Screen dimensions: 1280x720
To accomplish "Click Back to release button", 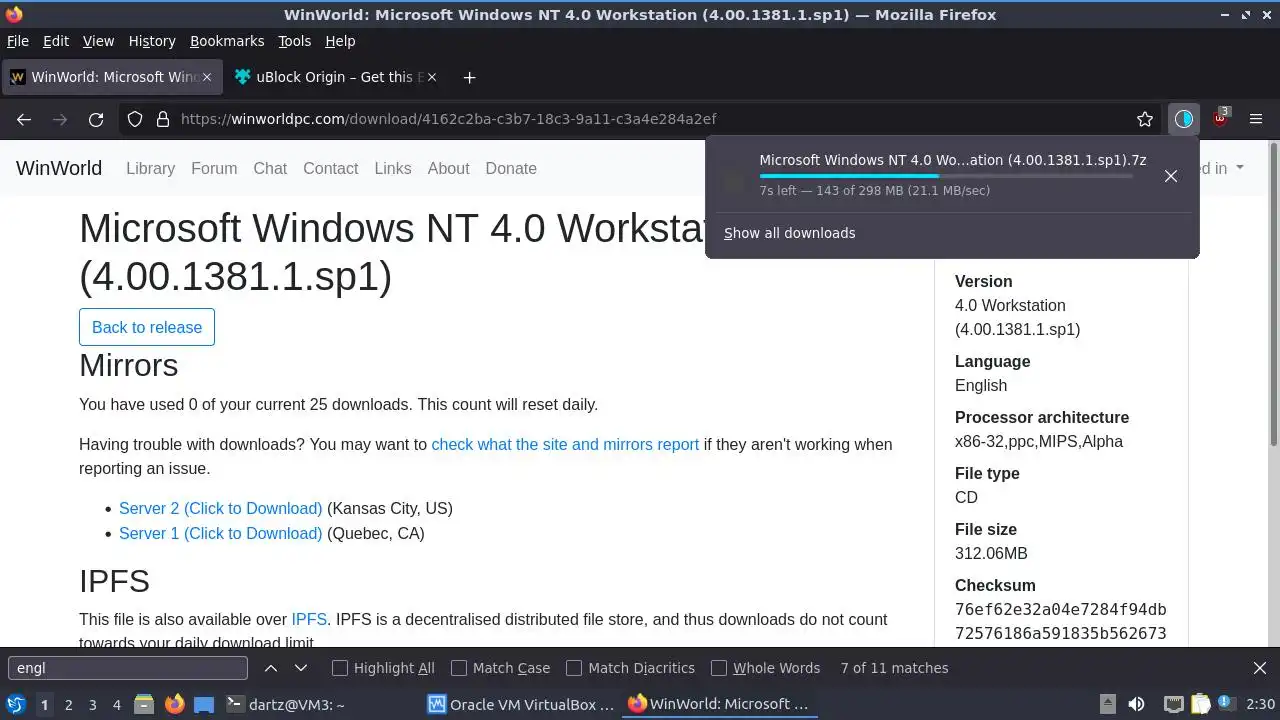I will coord(147,327).
